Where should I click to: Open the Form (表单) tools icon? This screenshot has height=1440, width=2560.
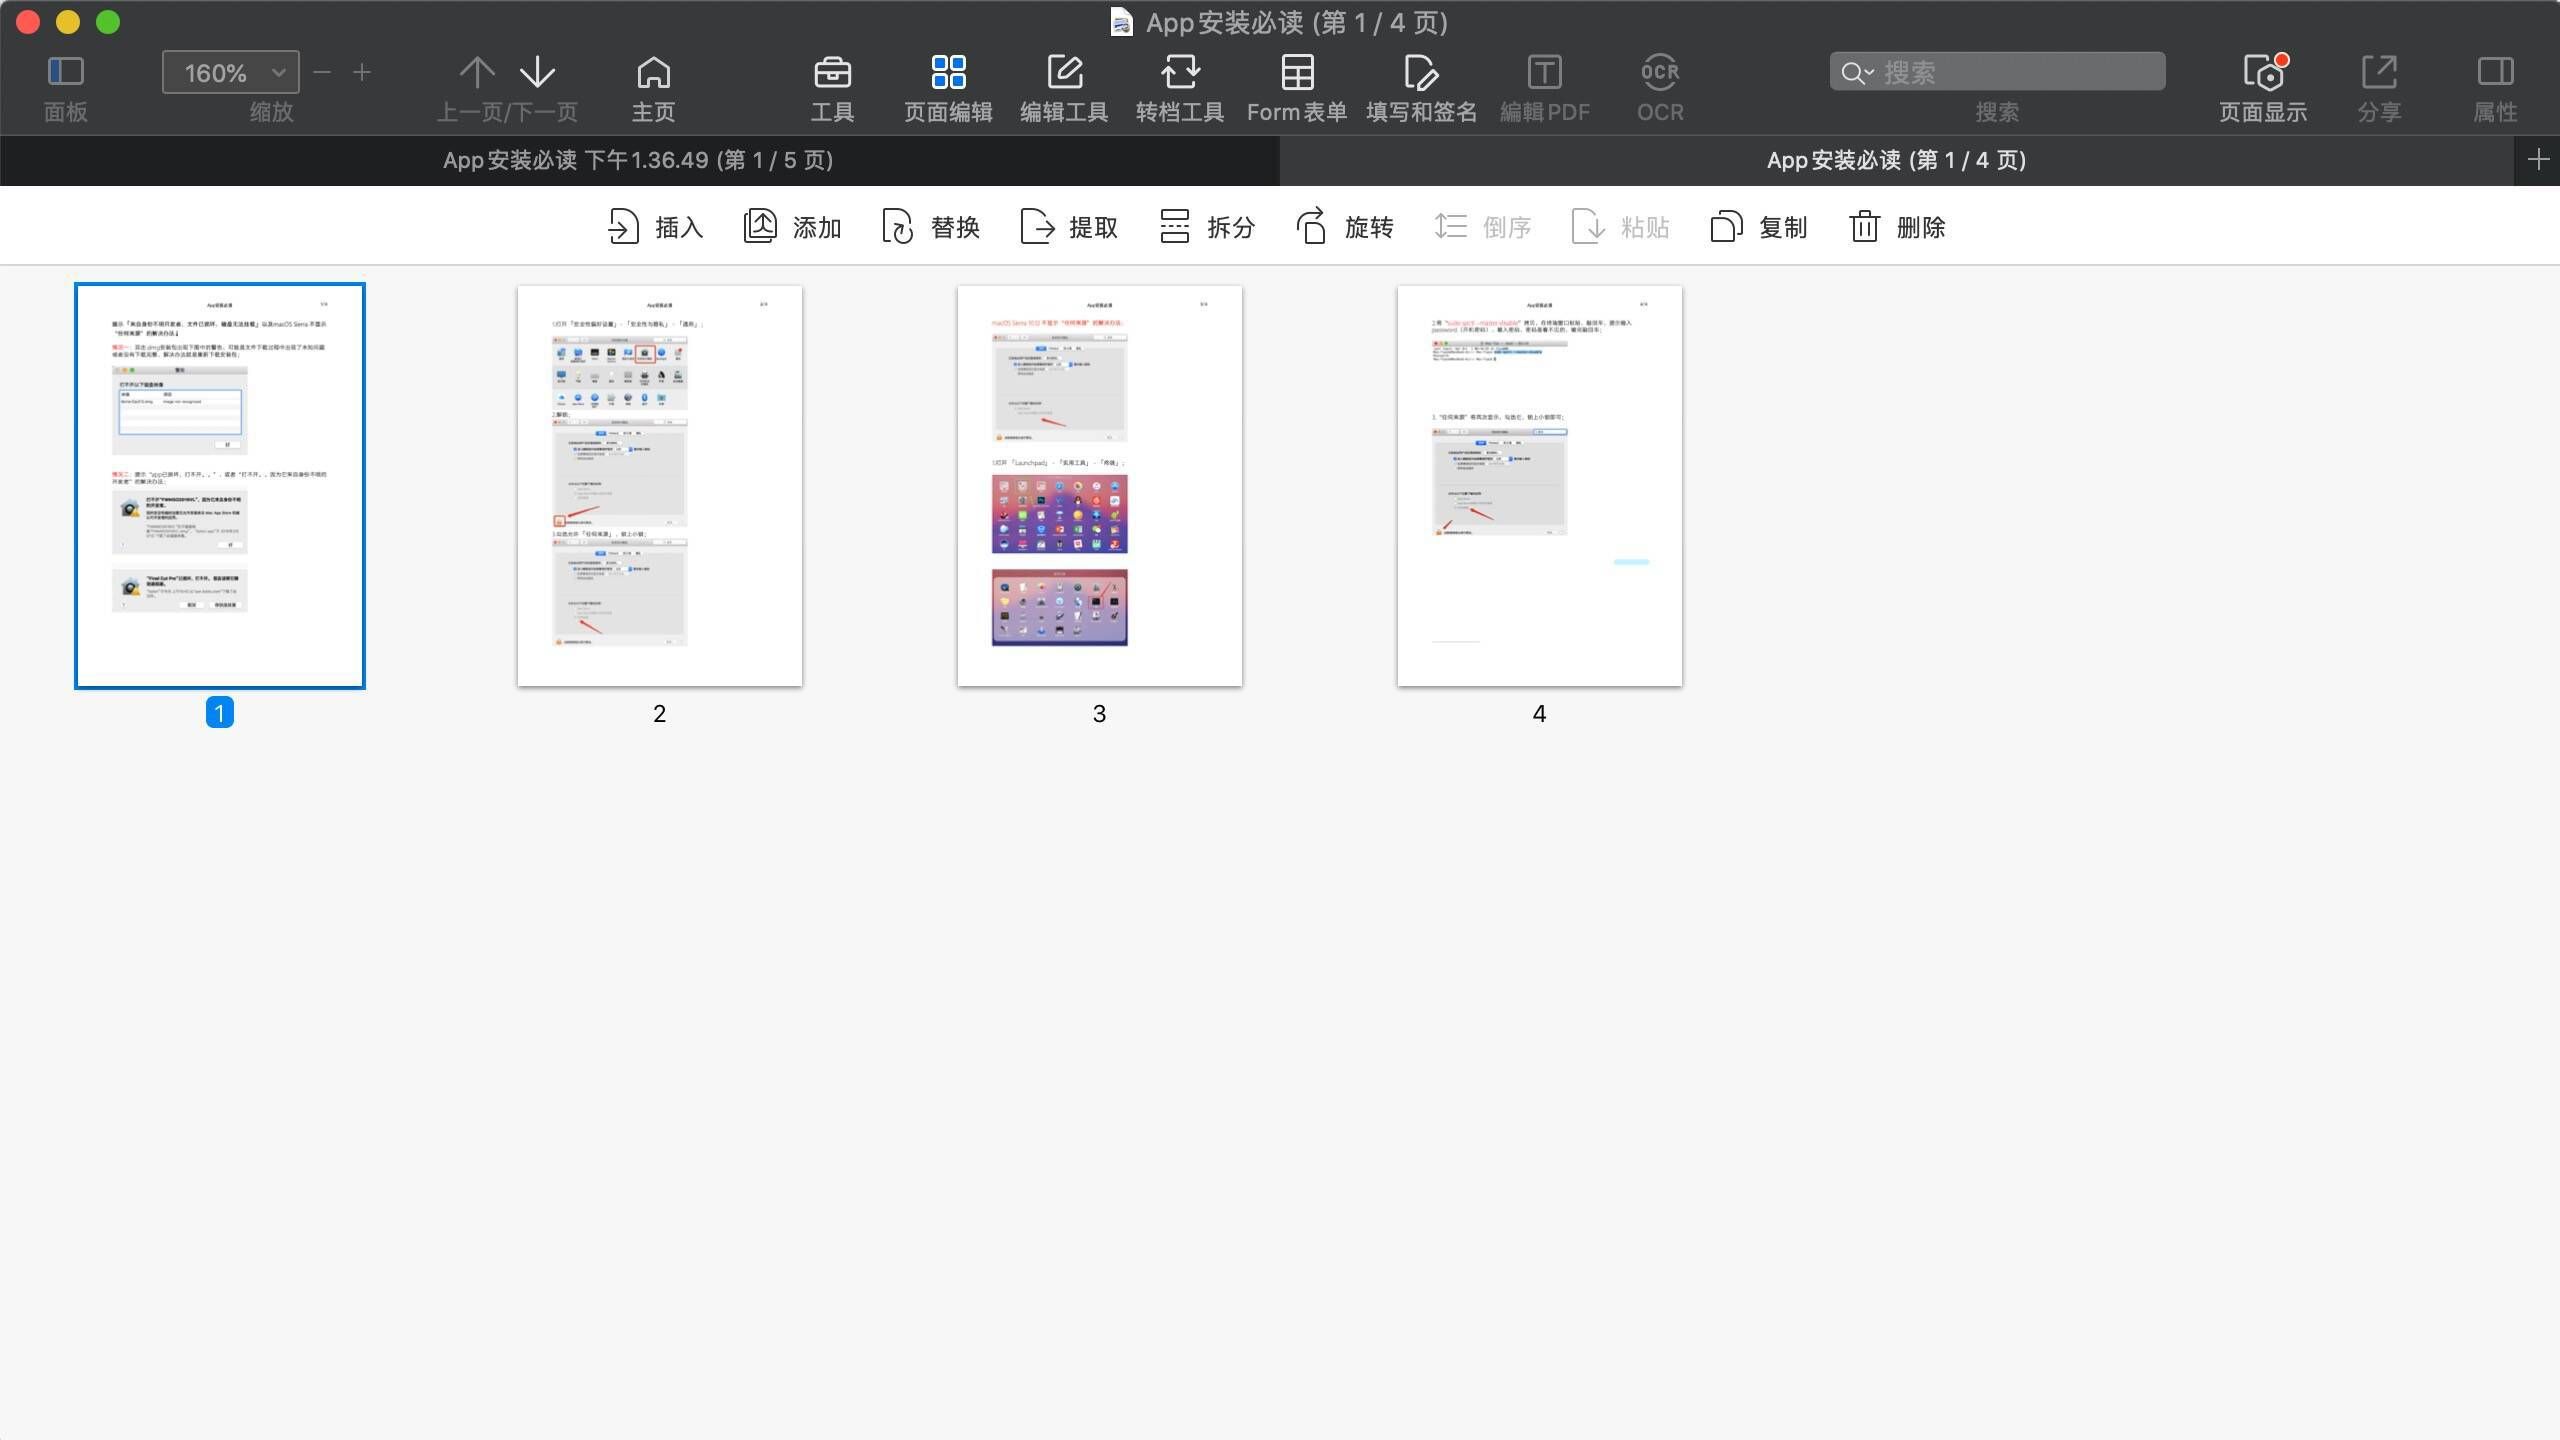(x=1297, y=72)
